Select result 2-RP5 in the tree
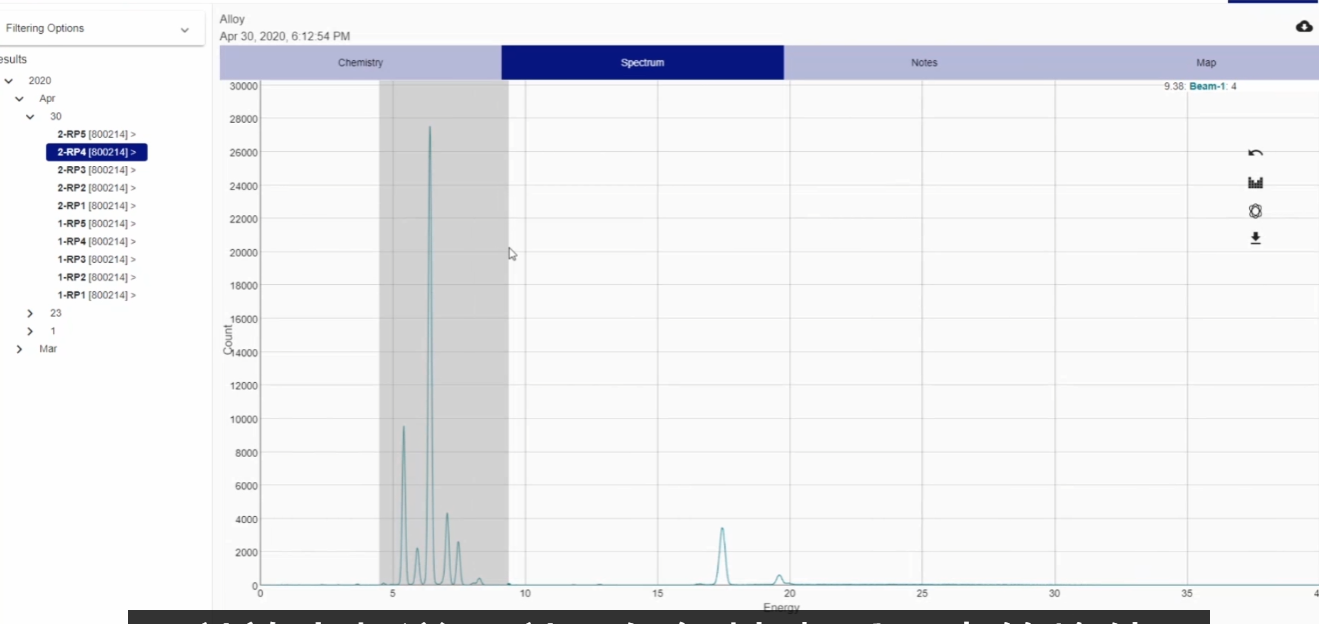The image size is (1319, 624). pyautogui.click(x=96, y=134)
